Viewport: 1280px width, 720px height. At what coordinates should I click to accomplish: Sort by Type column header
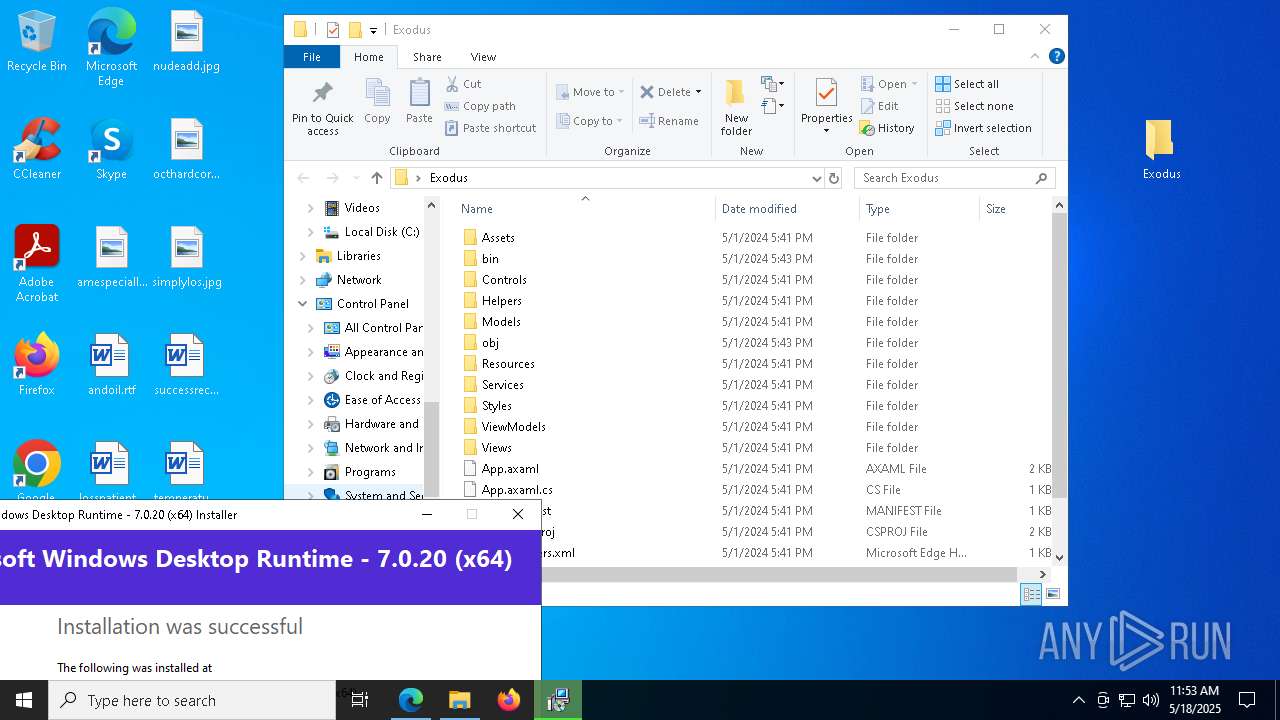pos(919,209)
